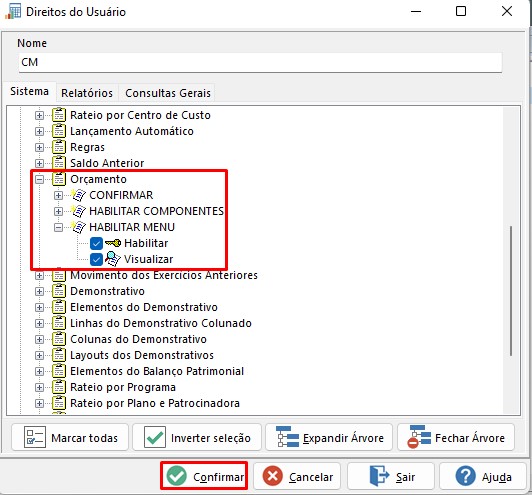Click the Rateio por Centro de Custo clipboard icon
Viewport: 532px width, 495px height.
pos(59,115)
